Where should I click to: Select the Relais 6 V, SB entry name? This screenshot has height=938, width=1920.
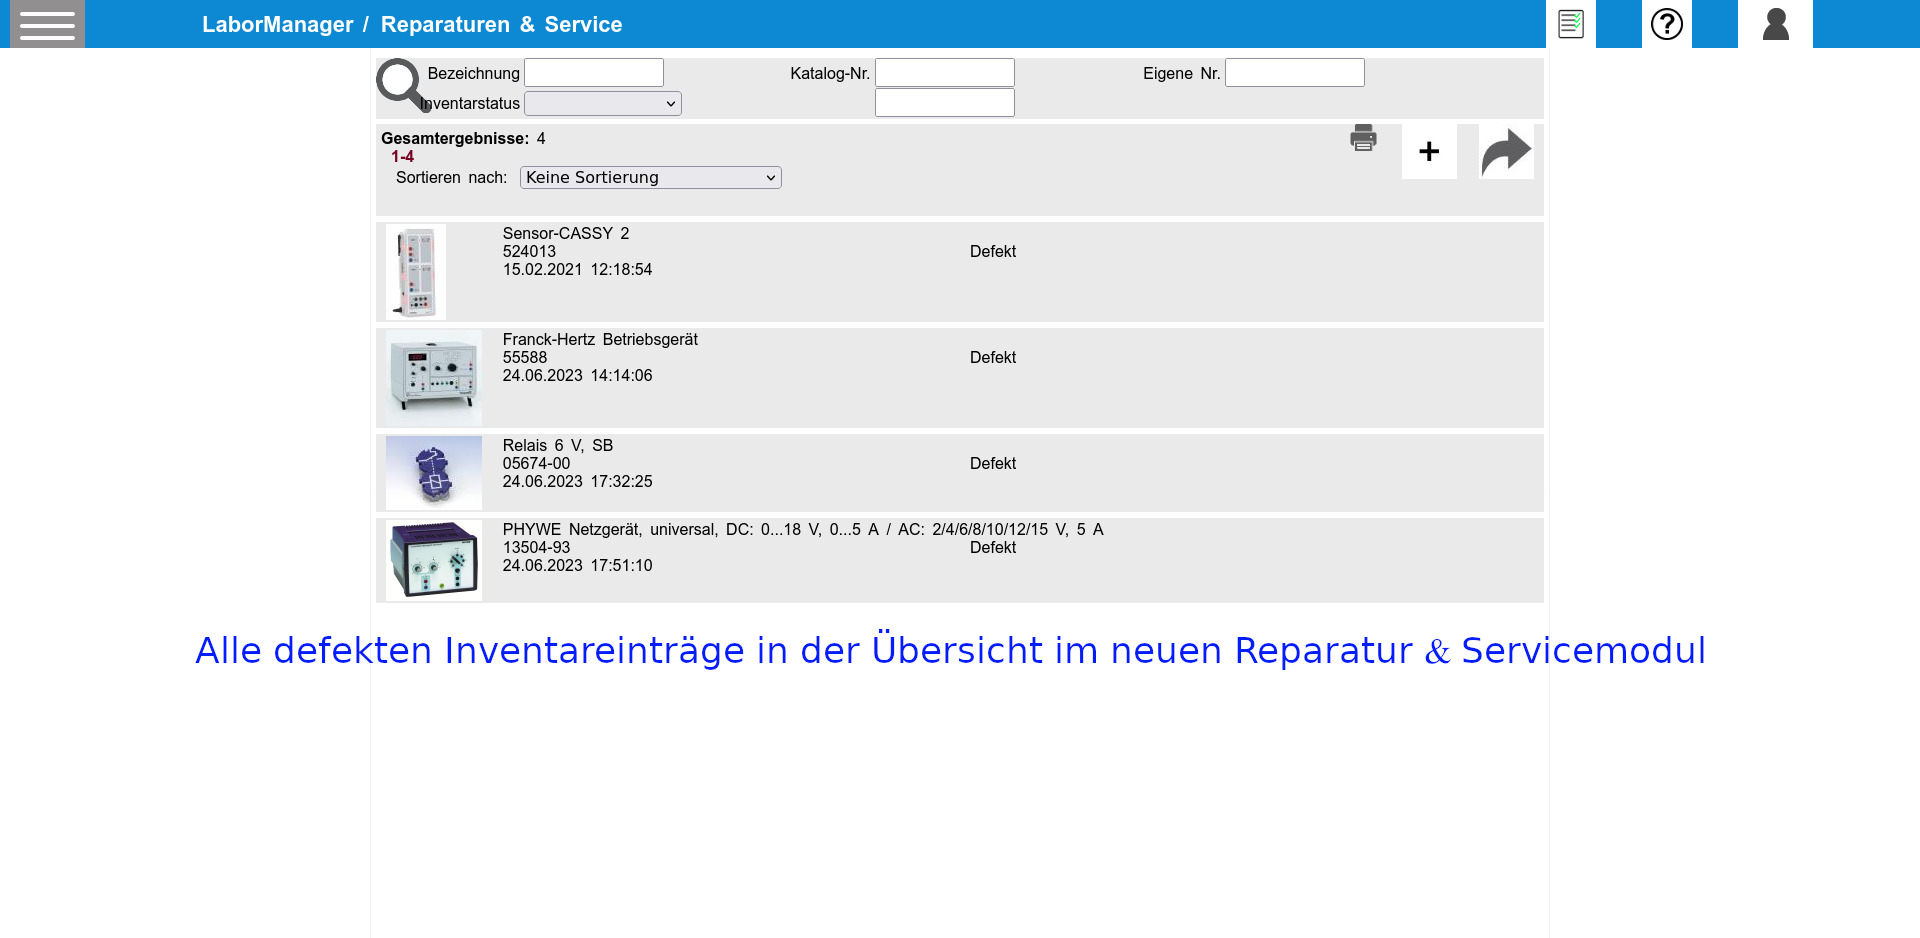point(558,445)
